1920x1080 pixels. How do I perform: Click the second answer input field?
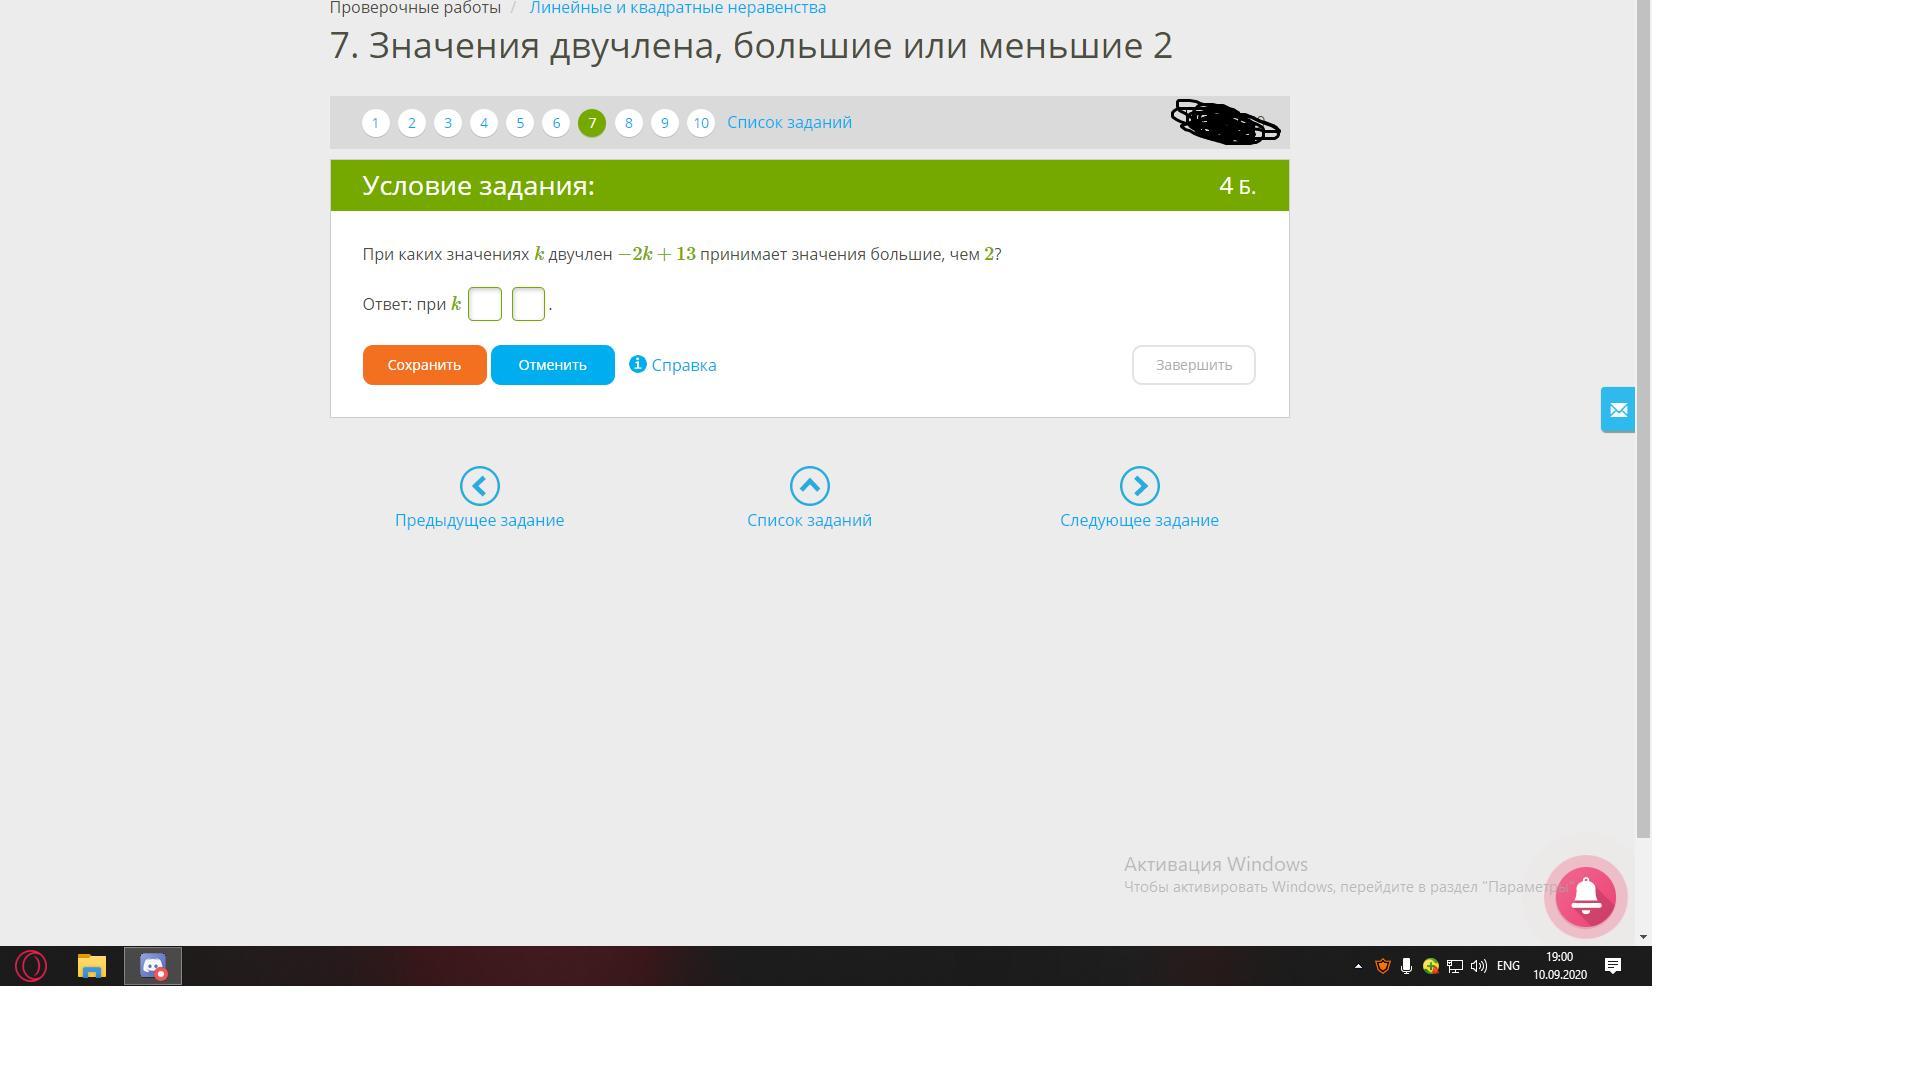[x=528, y=304]
